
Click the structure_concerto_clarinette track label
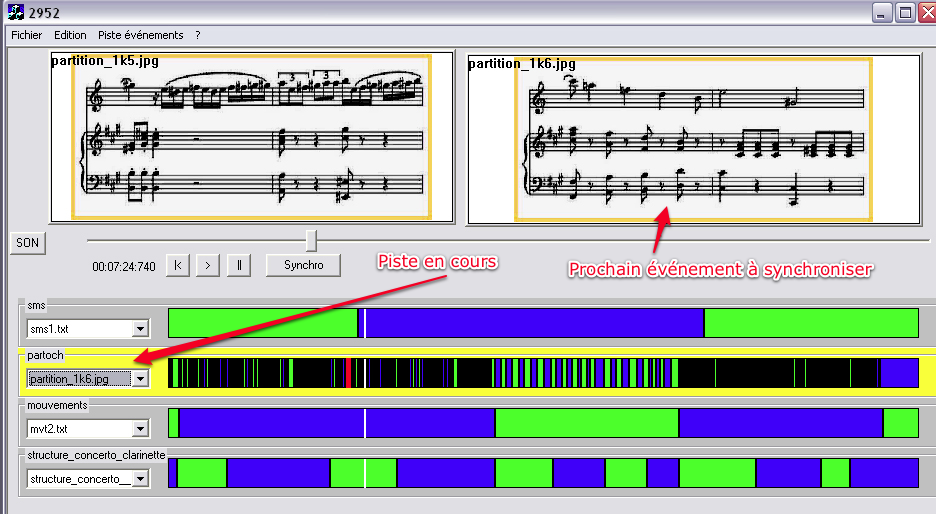click(96, 455)
